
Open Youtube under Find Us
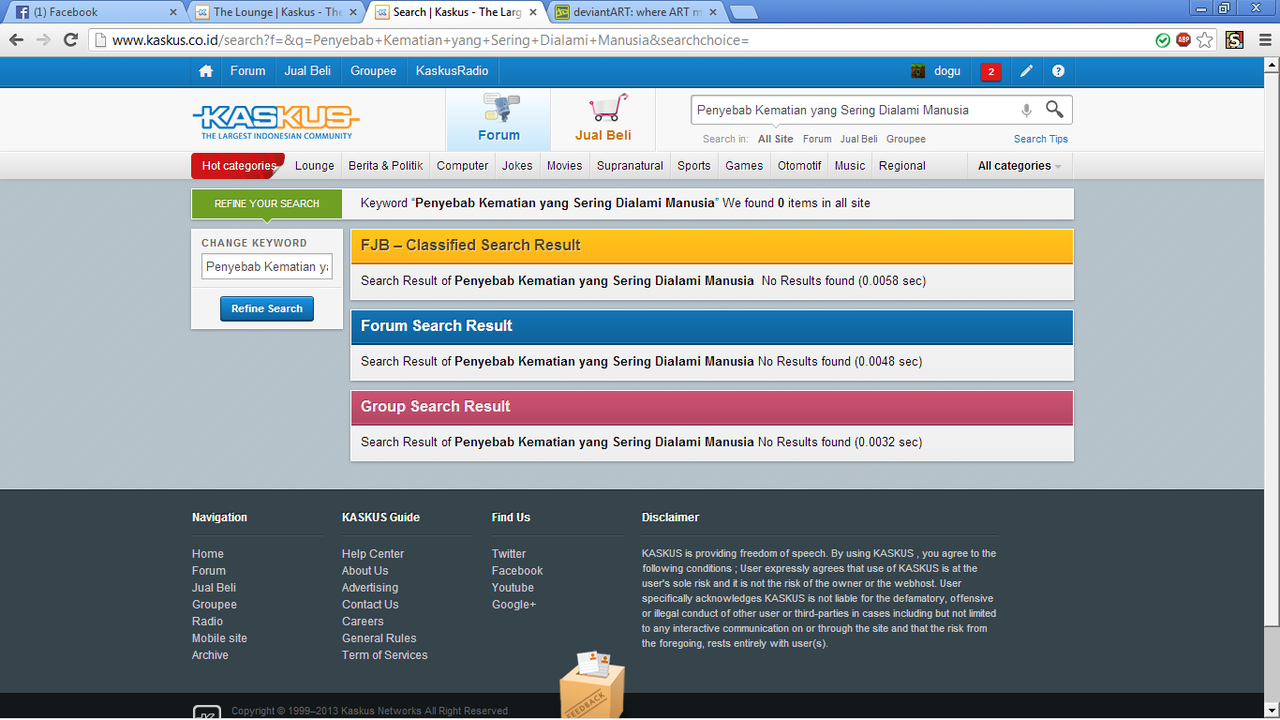tap(513, 588)
